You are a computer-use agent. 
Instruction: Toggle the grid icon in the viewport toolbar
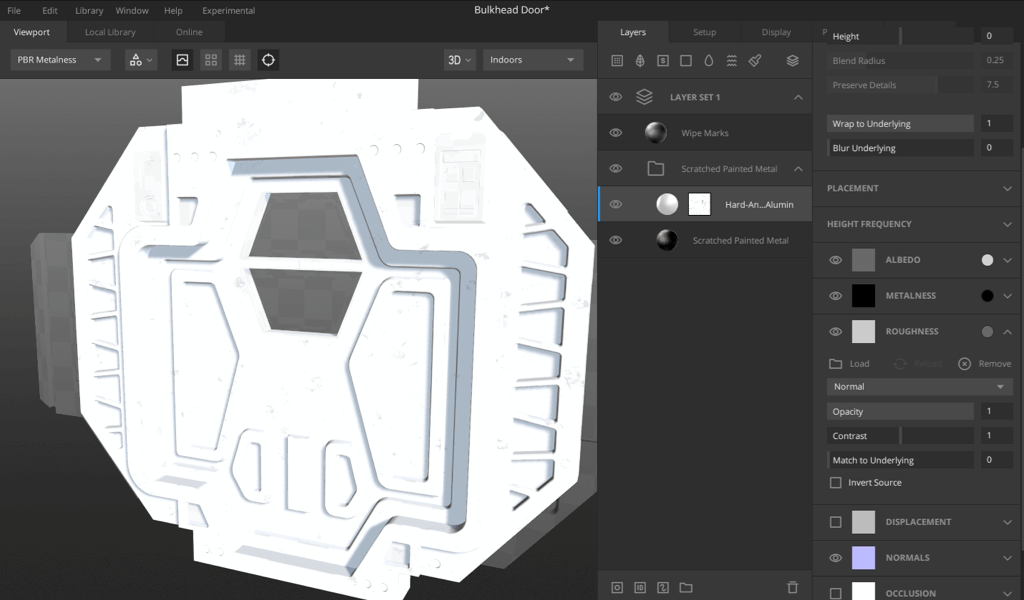pyautogui.click(x=240, y=60)
